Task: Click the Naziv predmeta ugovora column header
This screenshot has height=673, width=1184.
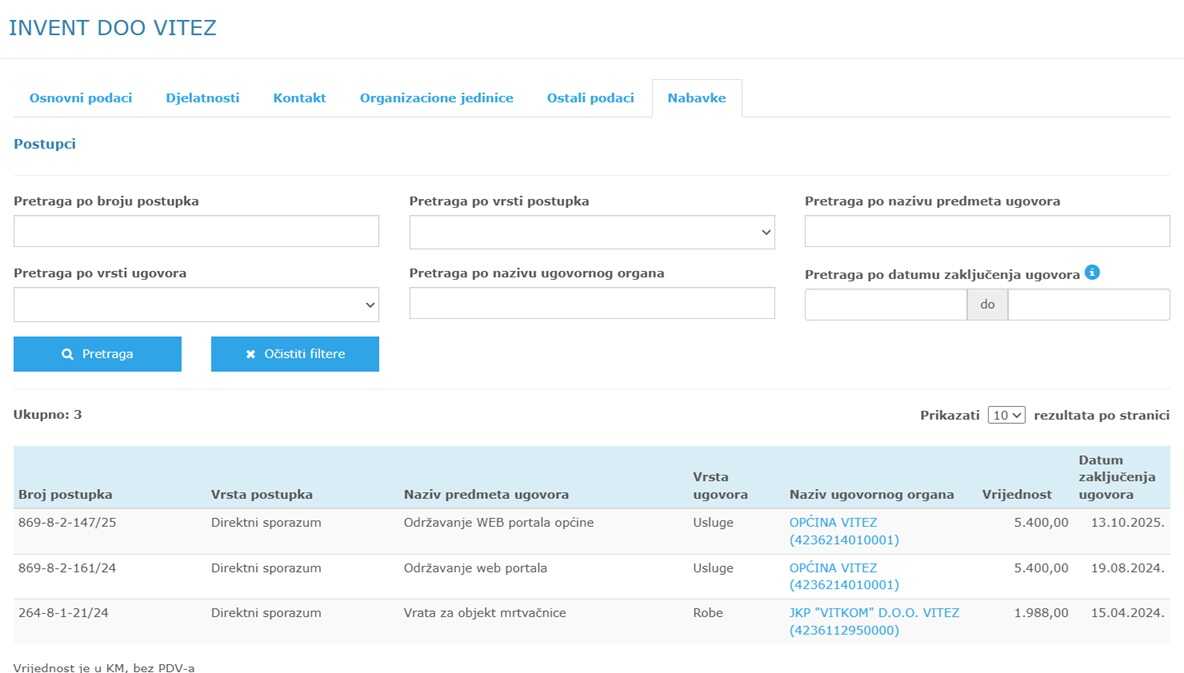Action: tap(486, 495)
